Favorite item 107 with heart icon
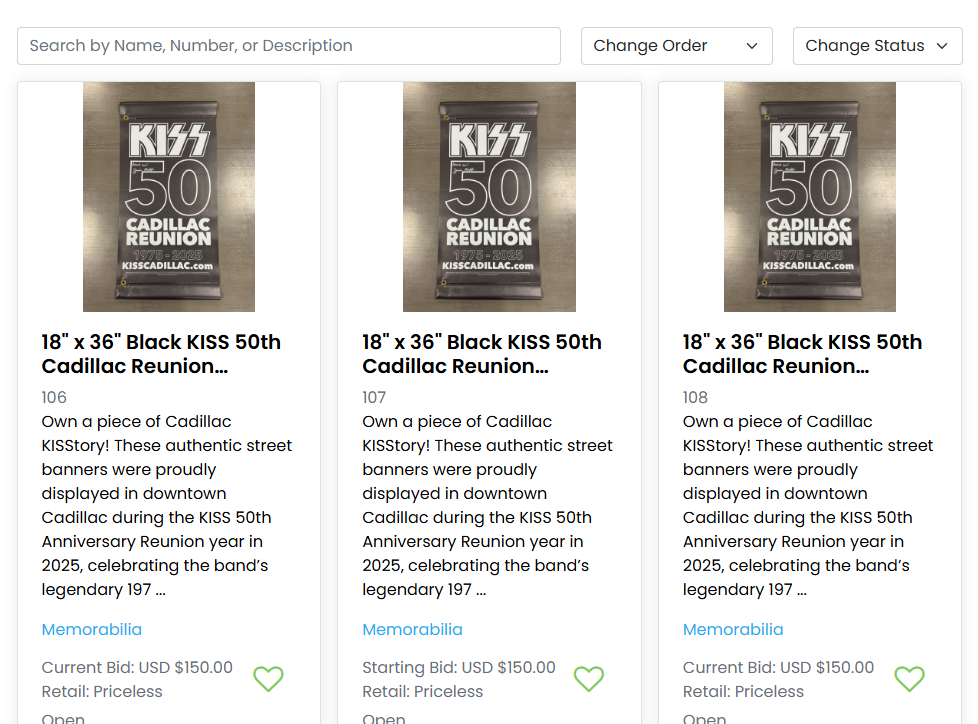Image resolution: width=978 pixels, height=724 pixels. [x=589, y=679]
